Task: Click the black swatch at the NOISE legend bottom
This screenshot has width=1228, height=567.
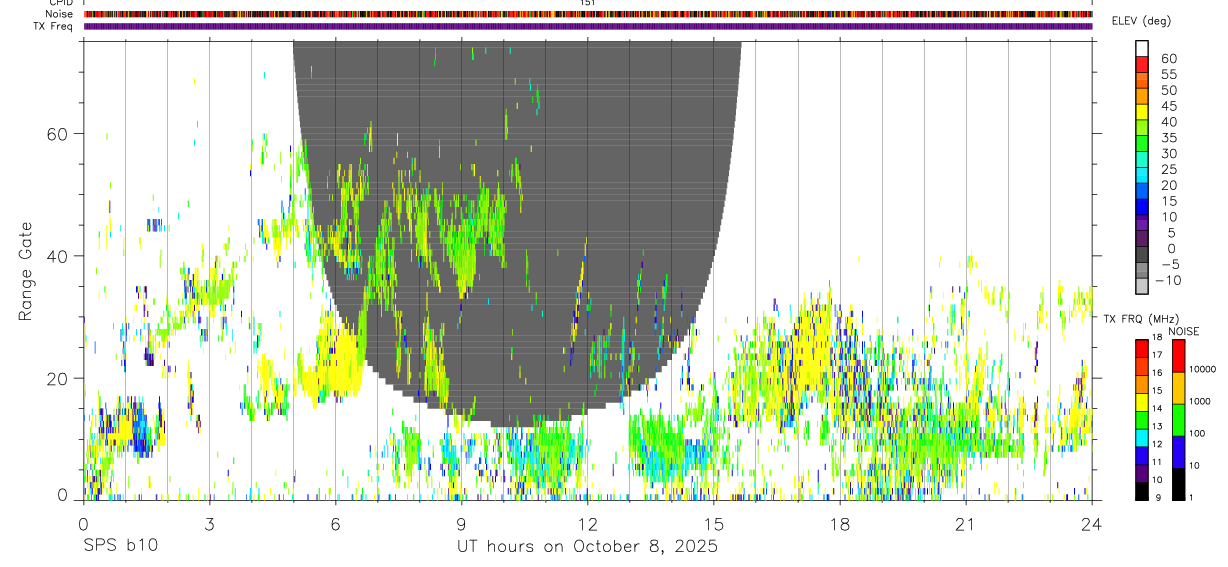Action: [x=1178, y=484]
